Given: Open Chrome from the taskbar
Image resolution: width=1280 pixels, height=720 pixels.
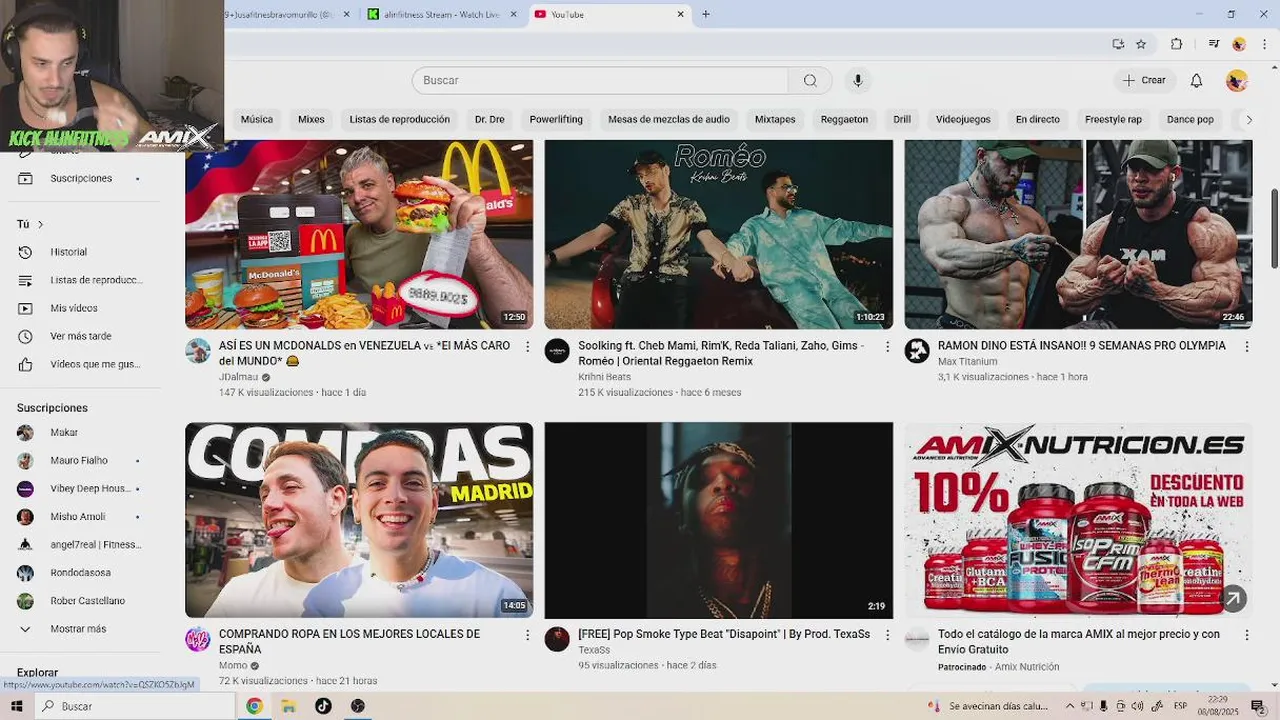Looking at the screenshot, I should (254, 706).
